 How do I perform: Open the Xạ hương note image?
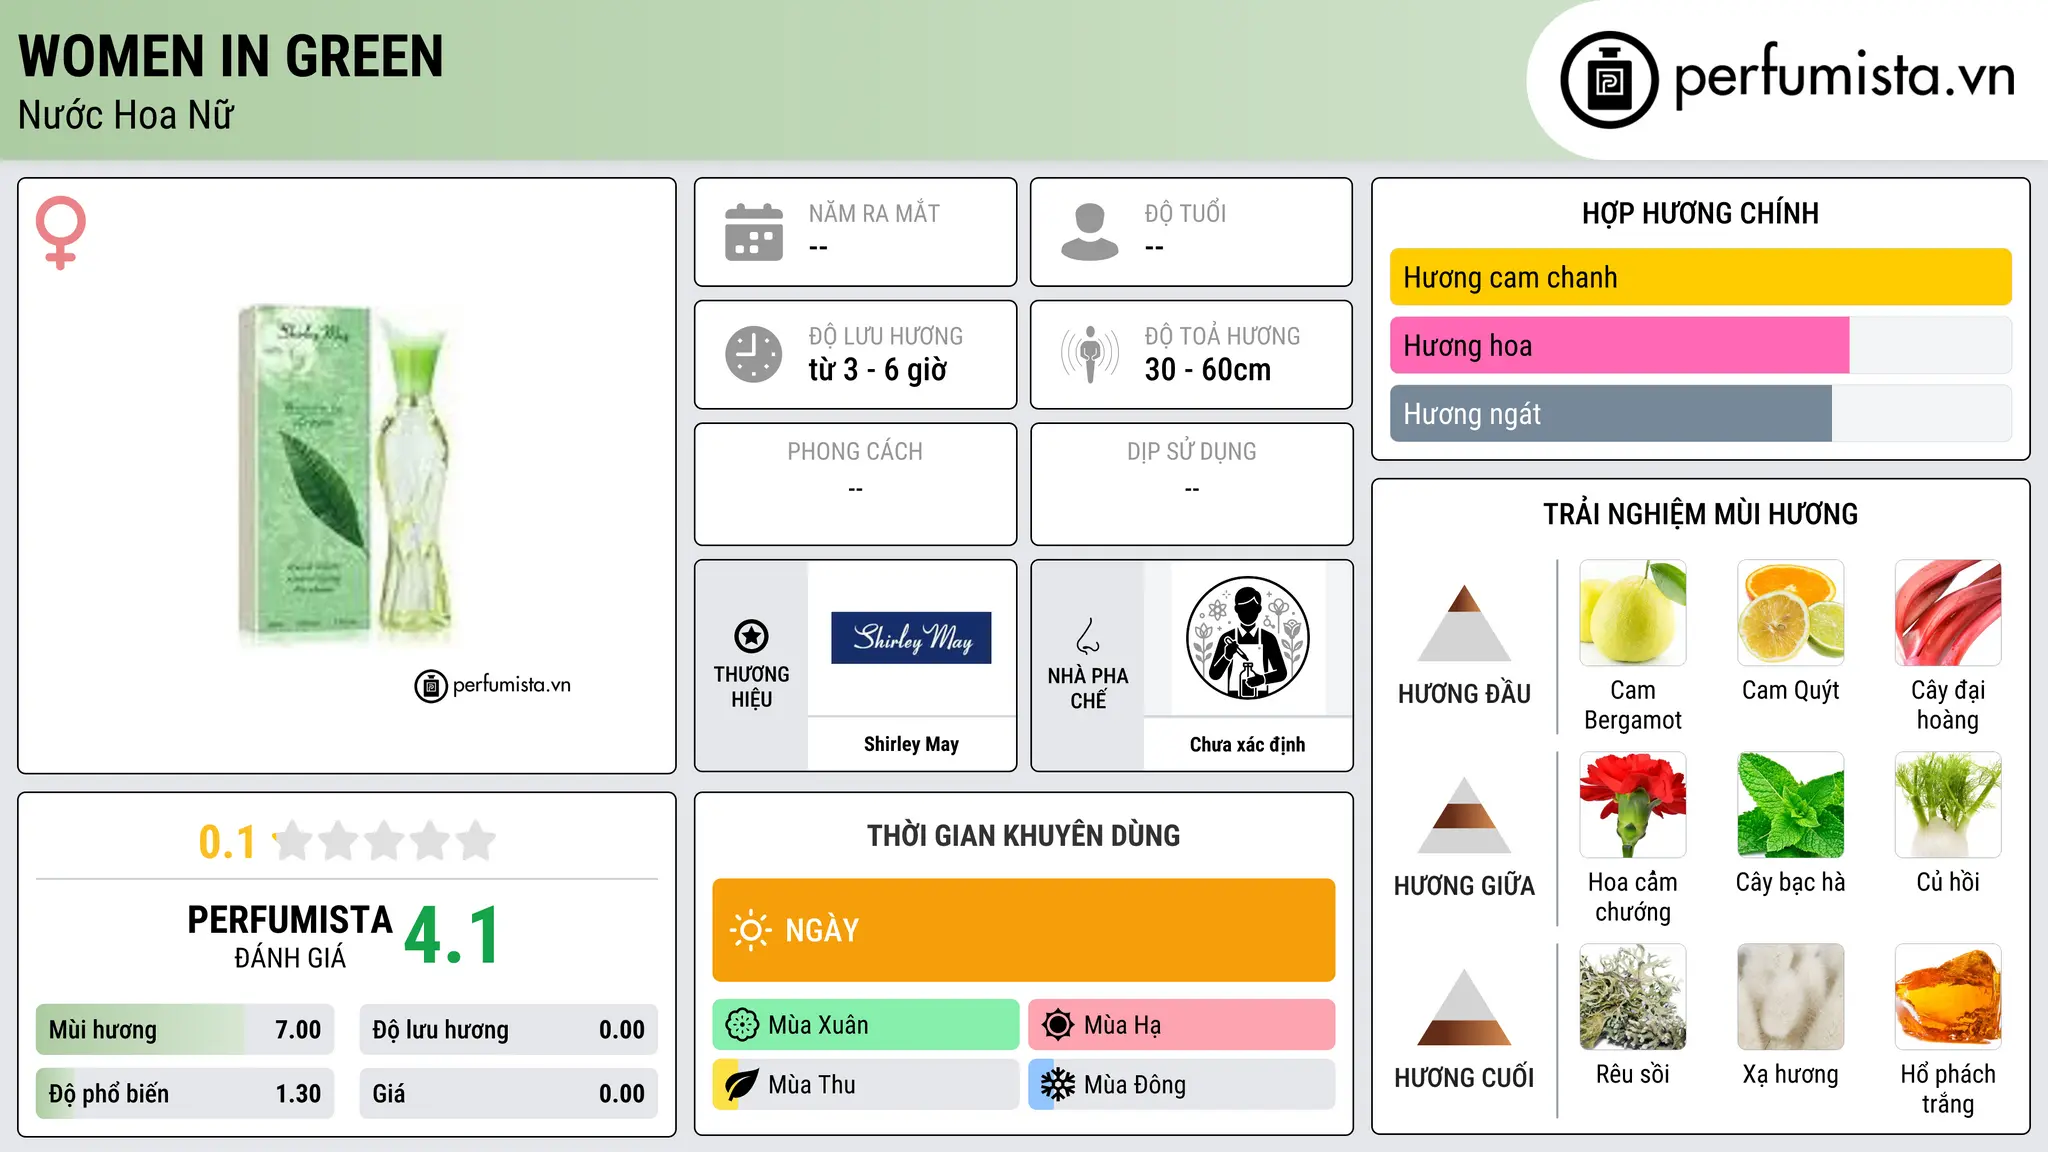point(1791,997)
